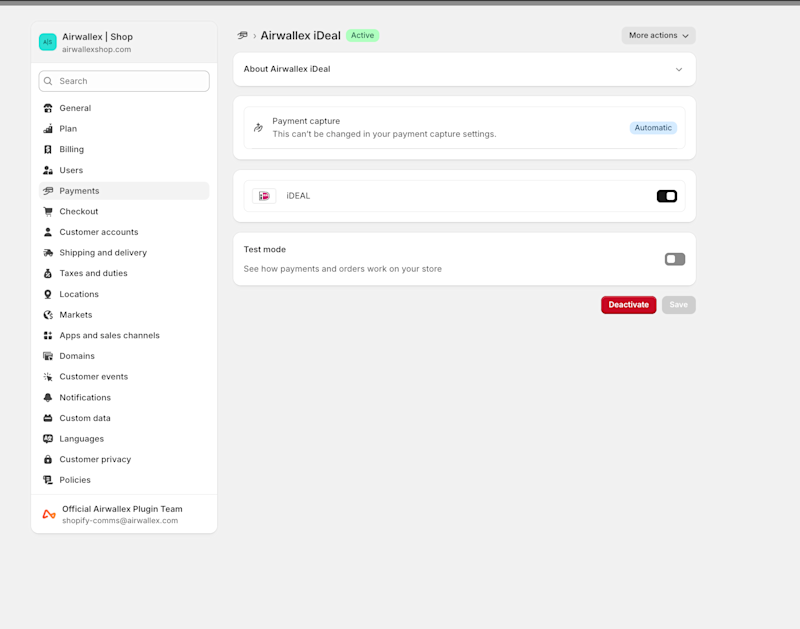Click the Notifications bell icon
800x629 pixels.
pyautogui.click(x=48, y=397)
